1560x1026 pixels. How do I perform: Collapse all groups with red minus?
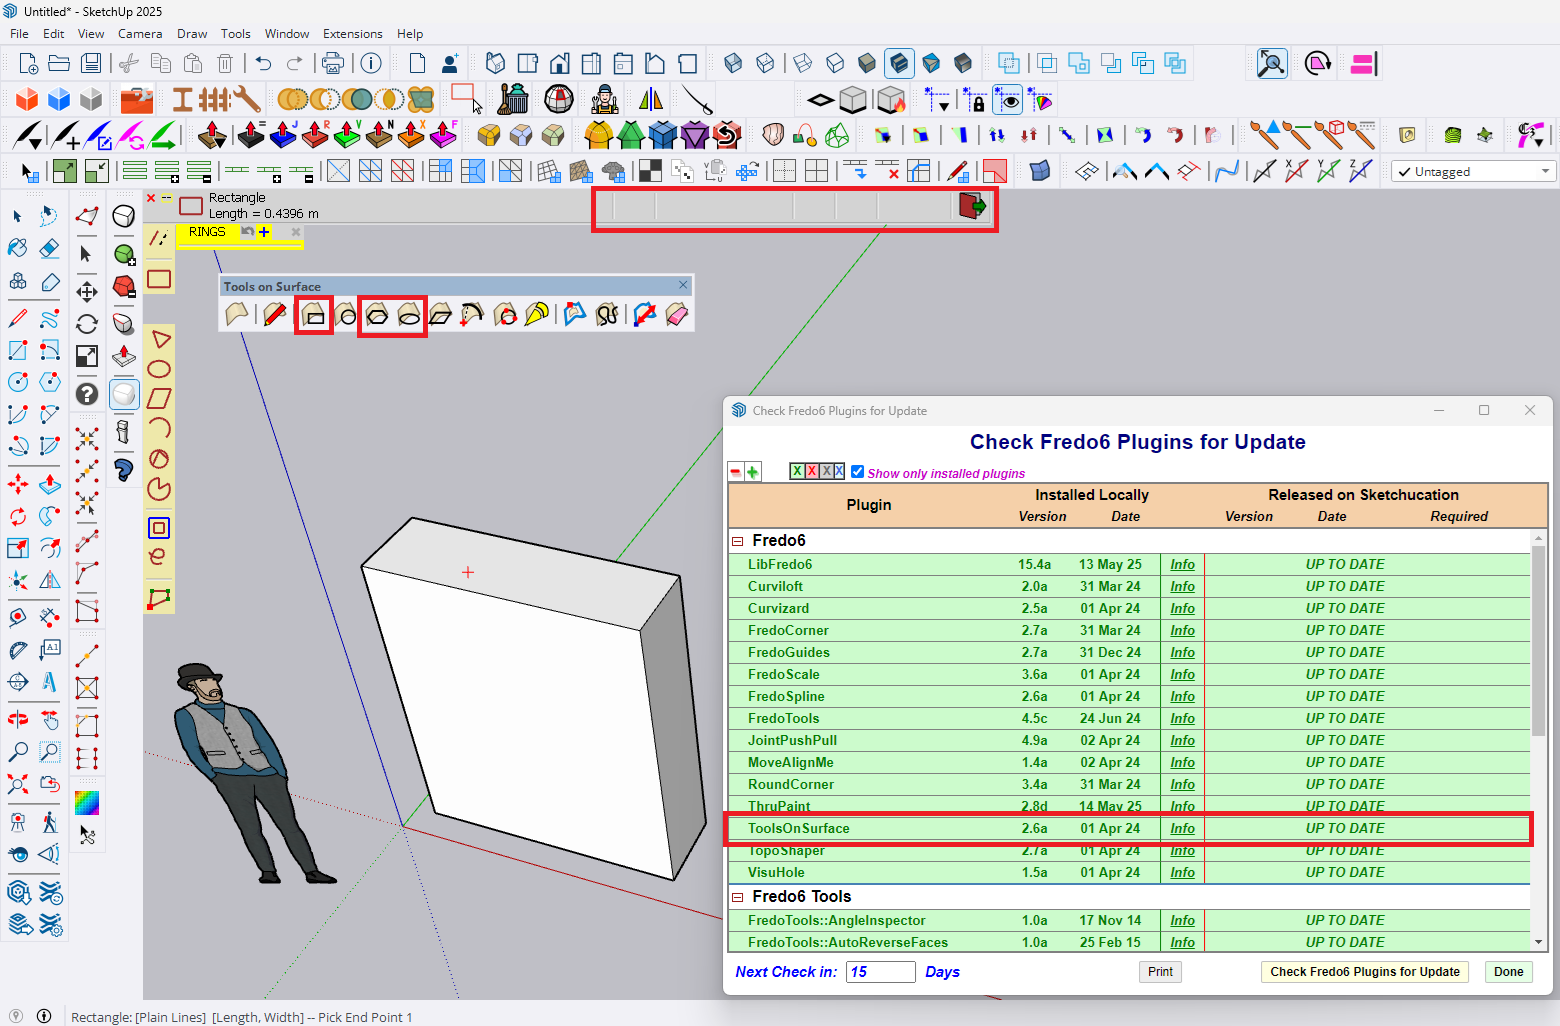tap(735, 472)
